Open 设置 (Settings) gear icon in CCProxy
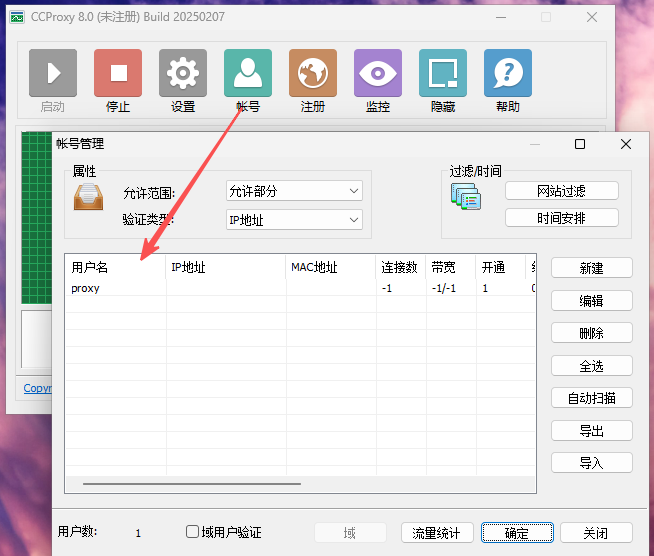Screen dimensions: 654x556 [183, 73]
